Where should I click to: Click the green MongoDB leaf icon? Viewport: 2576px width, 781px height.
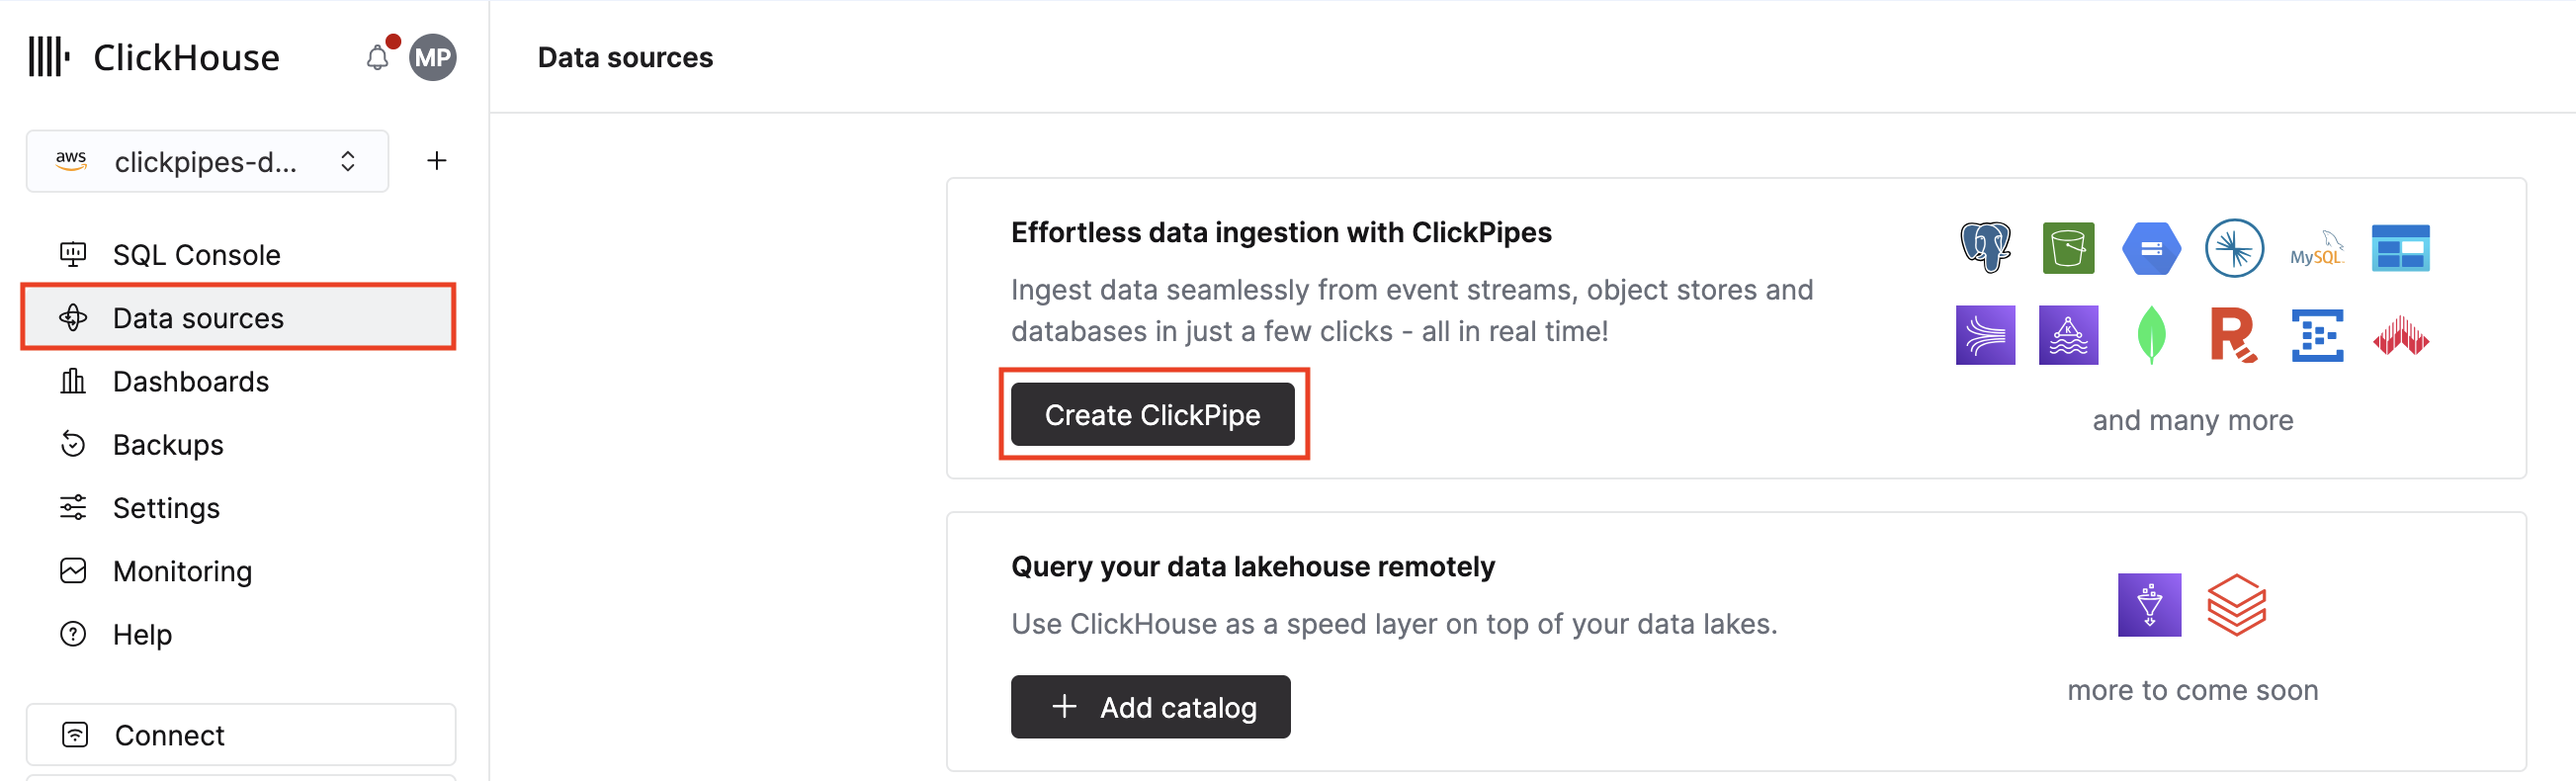coord(2151,335)
